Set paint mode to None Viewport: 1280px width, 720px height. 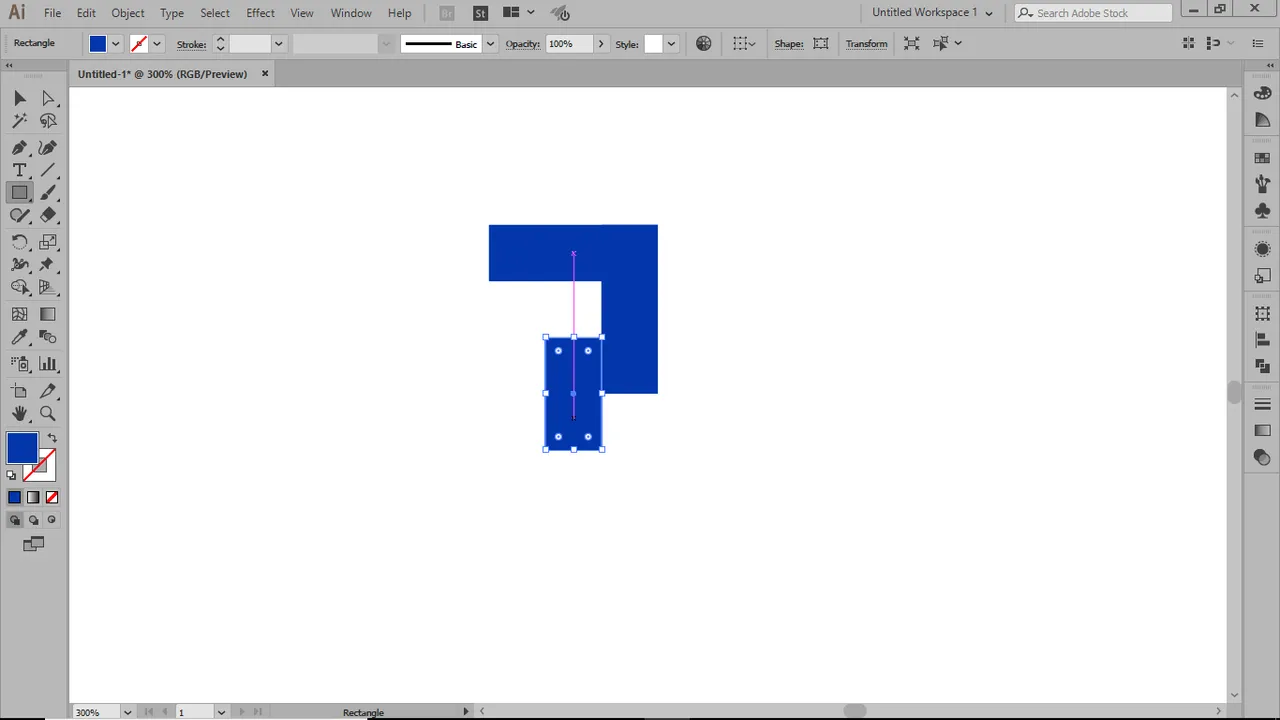pos(52,497)
